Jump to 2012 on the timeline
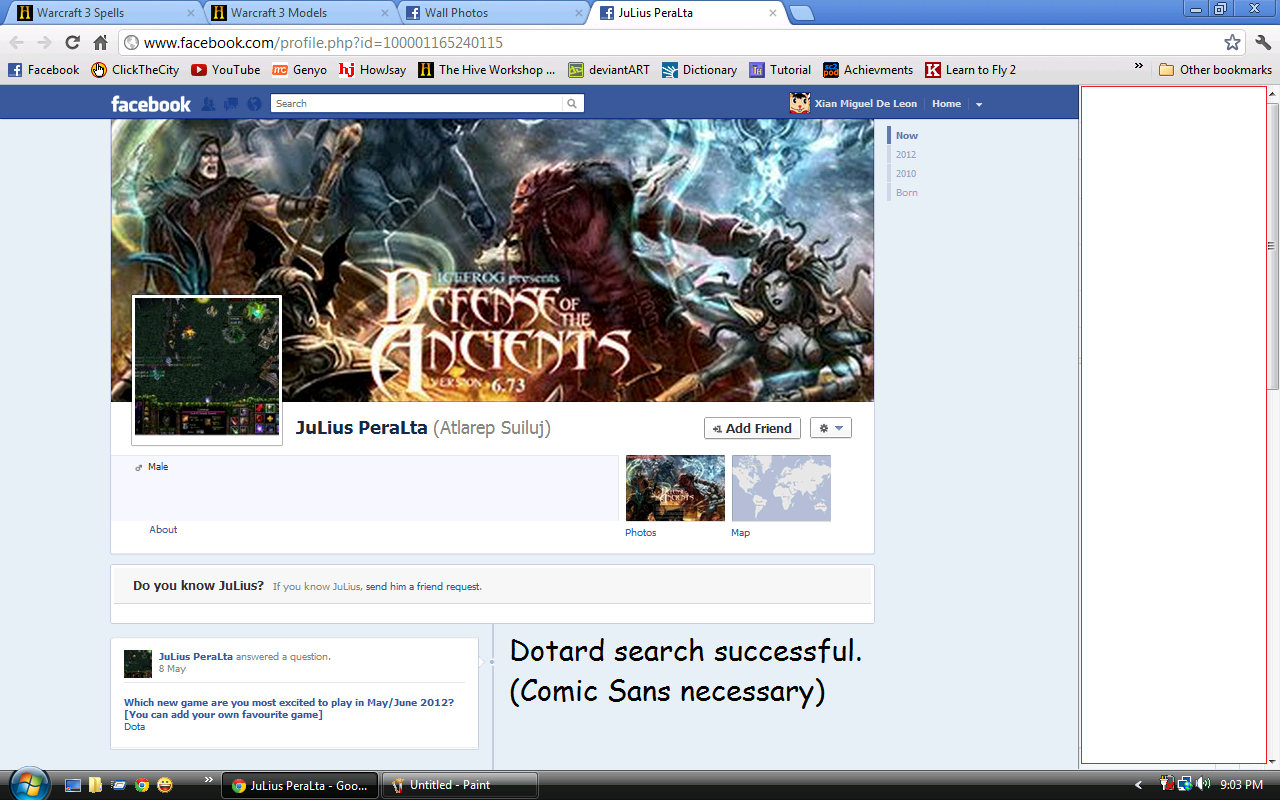Screen dimensions: 1280x800 (906, 155)
